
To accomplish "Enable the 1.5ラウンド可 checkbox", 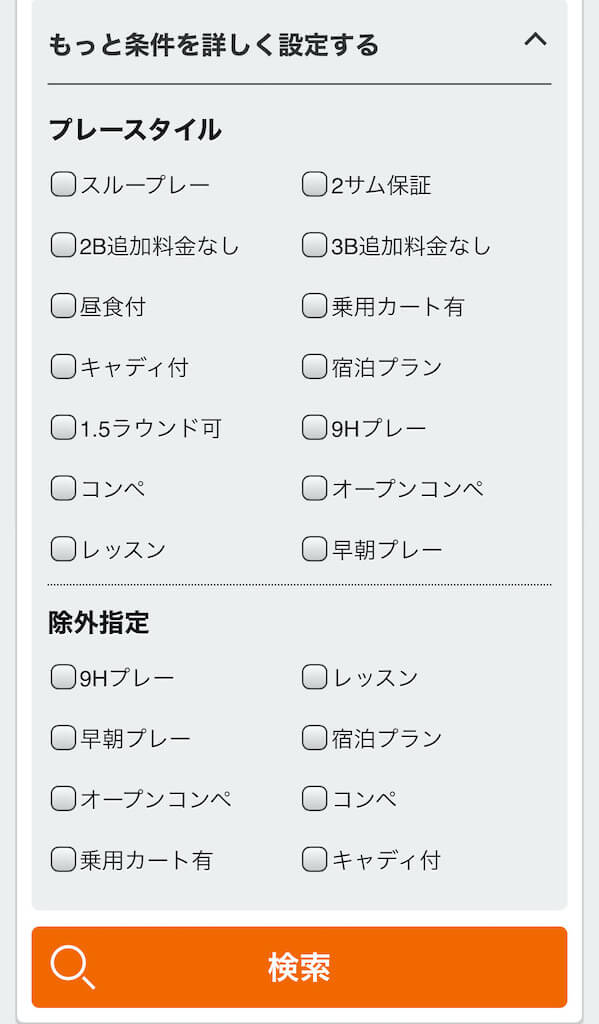I will [63, 428].
